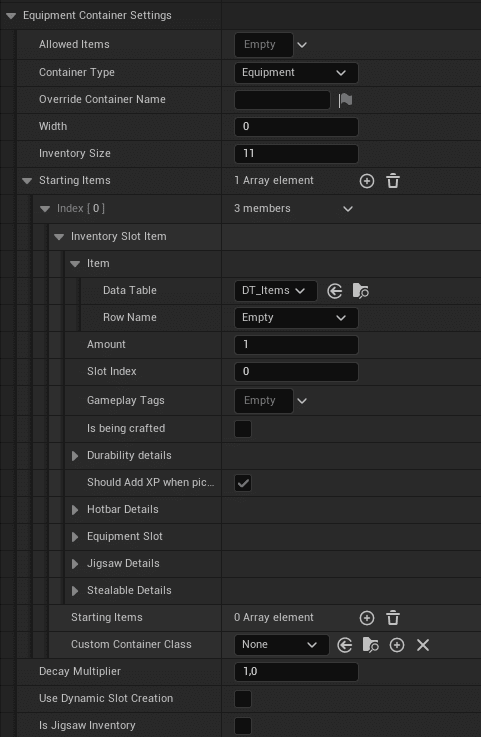The image size is (481, 737).
Task: Browse to DT_Items in Content Browser
Action: 361,291
